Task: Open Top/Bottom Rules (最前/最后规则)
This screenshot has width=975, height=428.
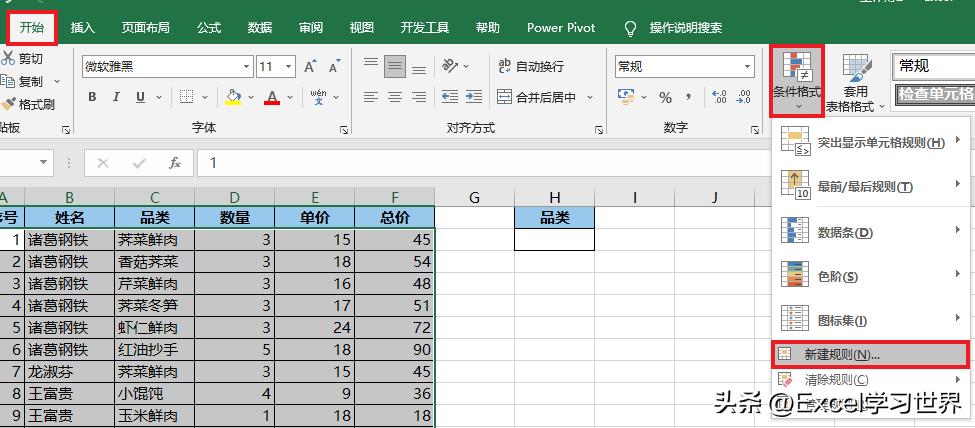Action: (871, 186)
